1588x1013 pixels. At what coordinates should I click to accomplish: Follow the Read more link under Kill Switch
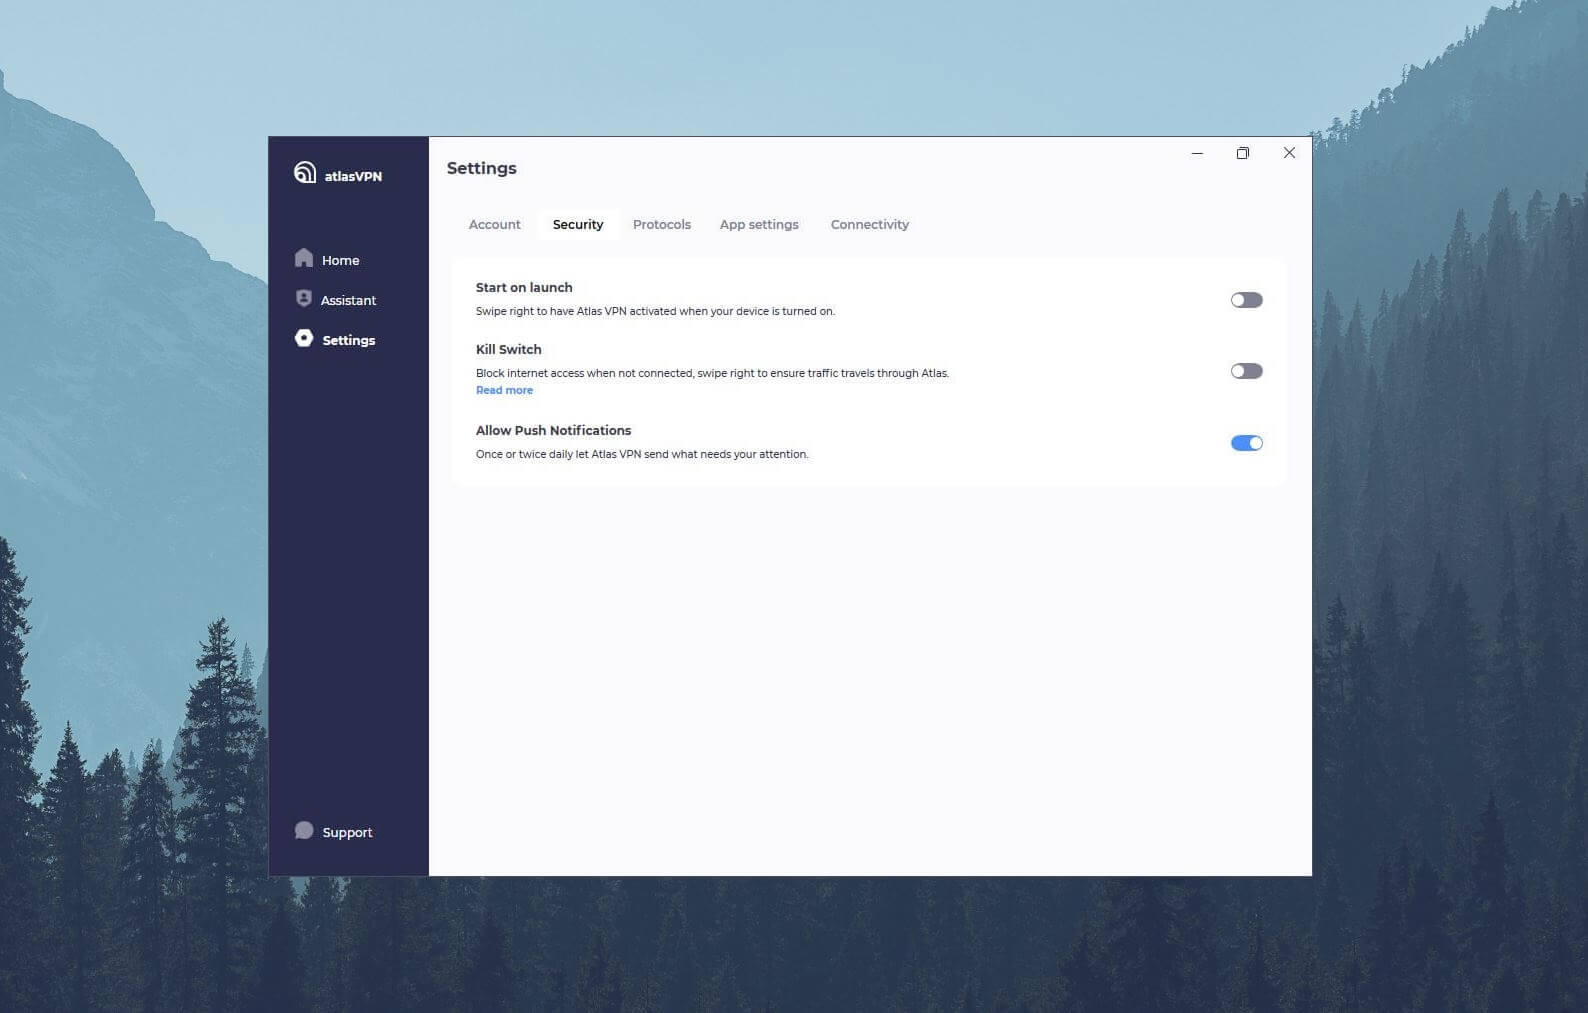click(x=504, y=390)
